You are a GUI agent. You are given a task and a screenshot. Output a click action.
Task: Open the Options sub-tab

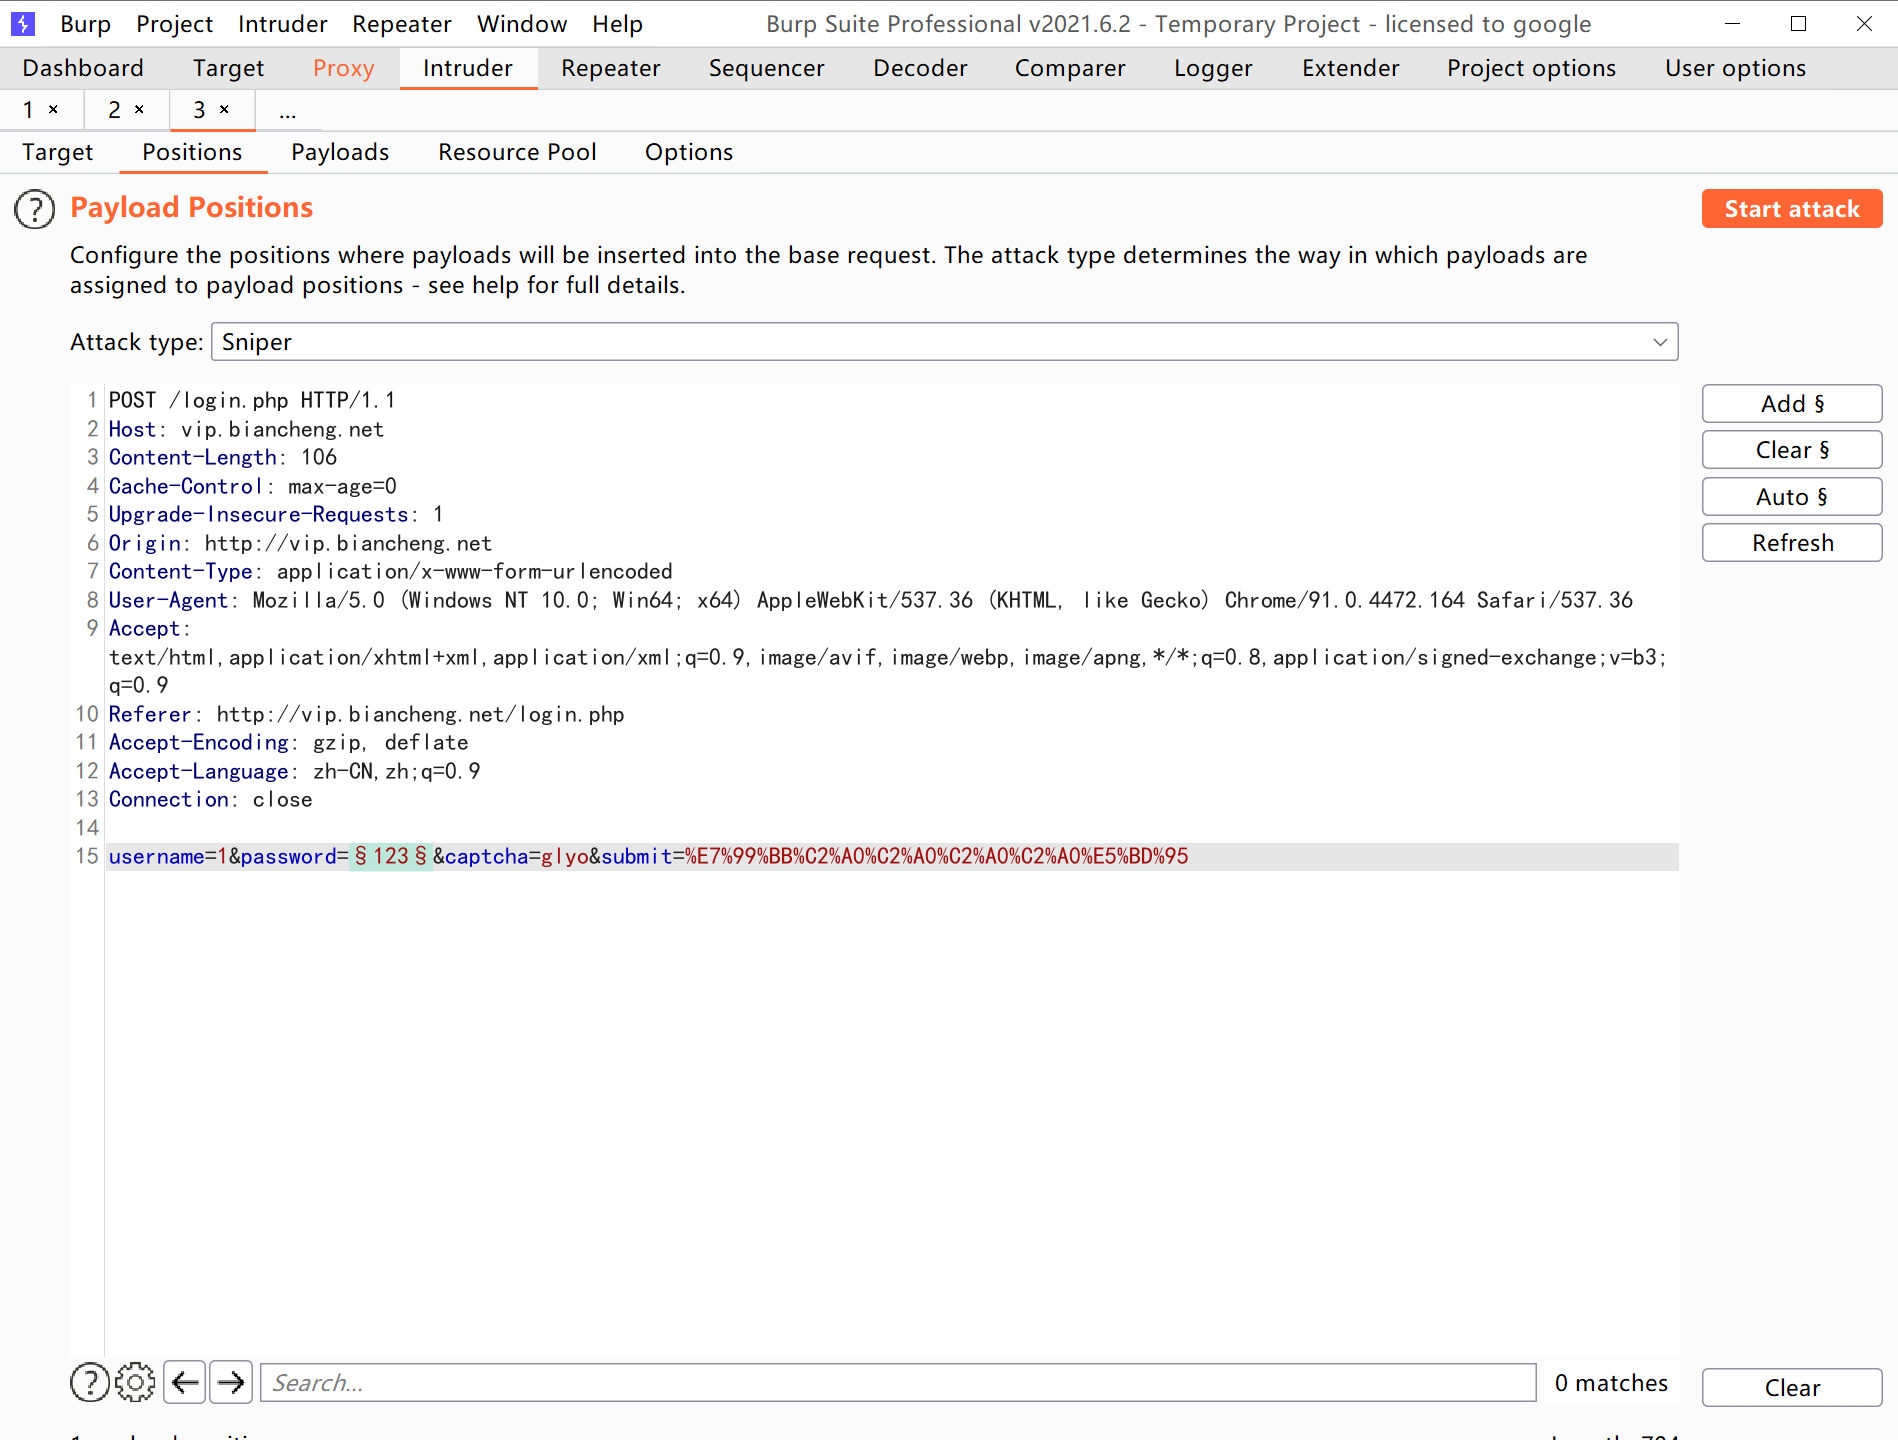pos(689,152)
